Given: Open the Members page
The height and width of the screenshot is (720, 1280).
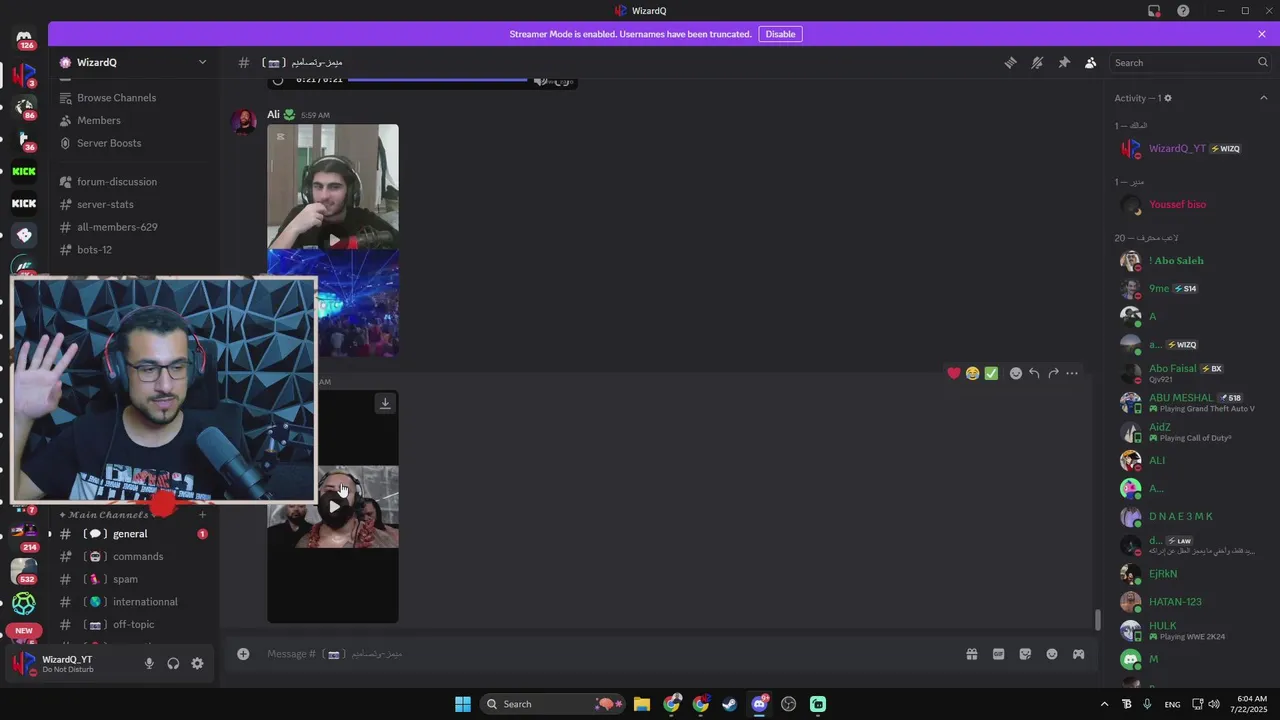Looking at the screenshot, I should 98,120.
